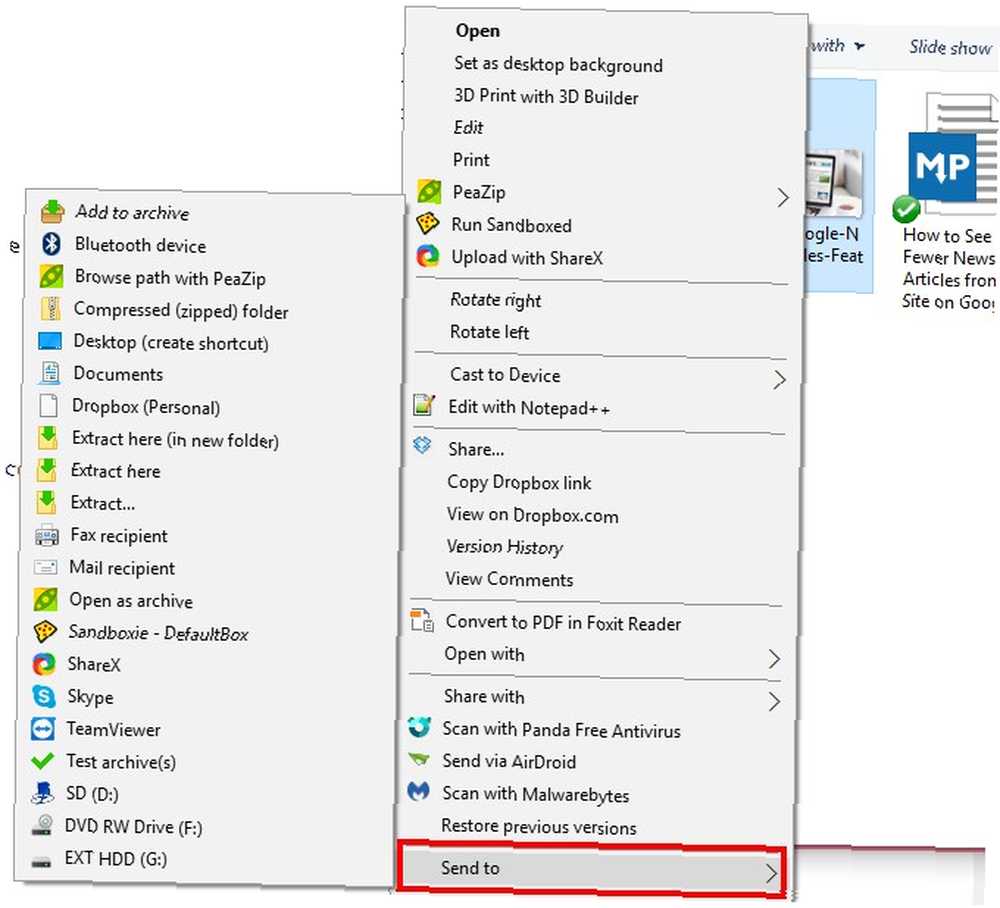
Task: Click Slide show in the Explorer toolbar
Action: pos(950,47)
